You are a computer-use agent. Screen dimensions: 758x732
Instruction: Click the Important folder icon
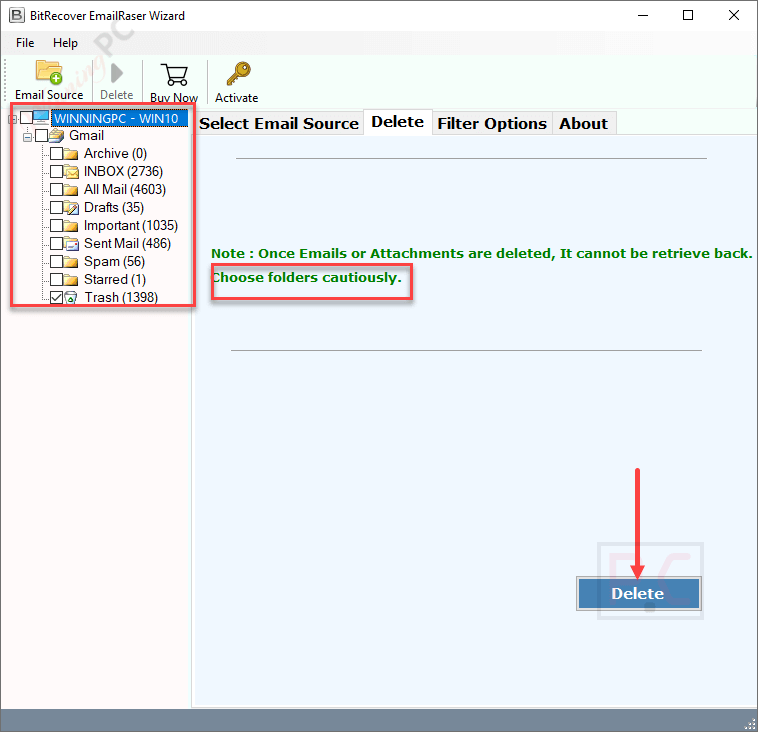[x=71, y=226]
